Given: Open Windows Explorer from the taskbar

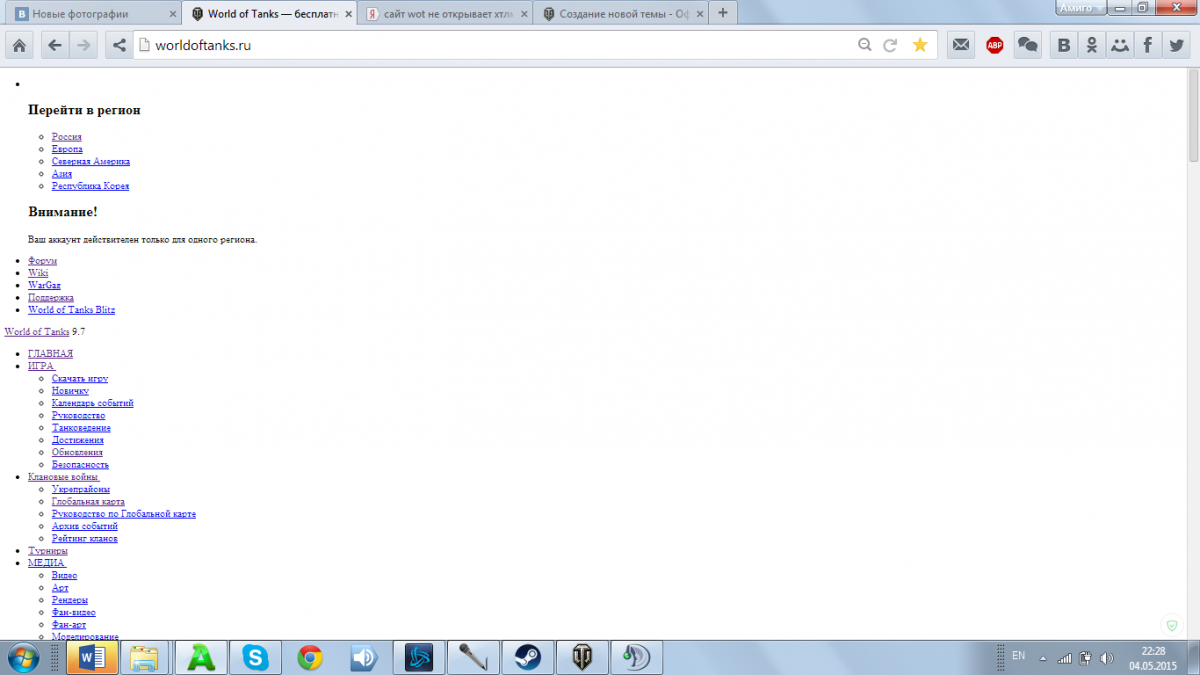Looking at the screenshot, I should pos(145,657).
